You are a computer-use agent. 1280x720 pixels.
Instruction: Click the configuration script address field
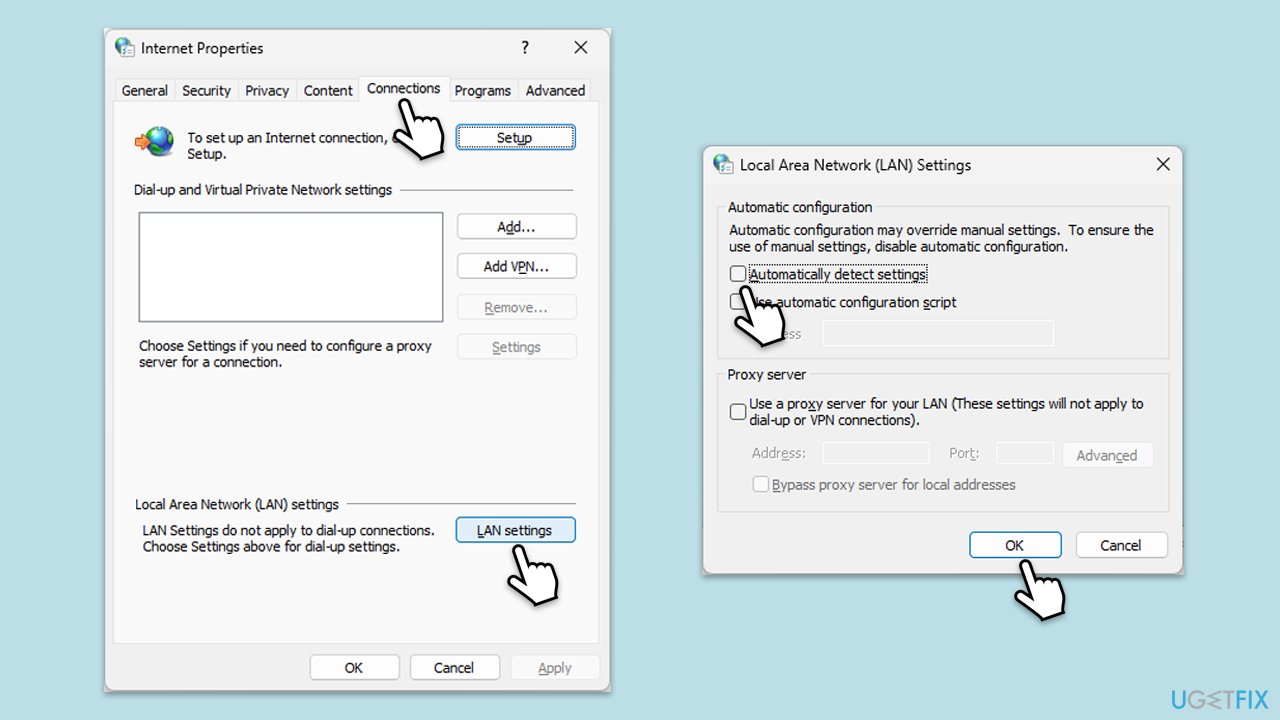click(938, 333)
